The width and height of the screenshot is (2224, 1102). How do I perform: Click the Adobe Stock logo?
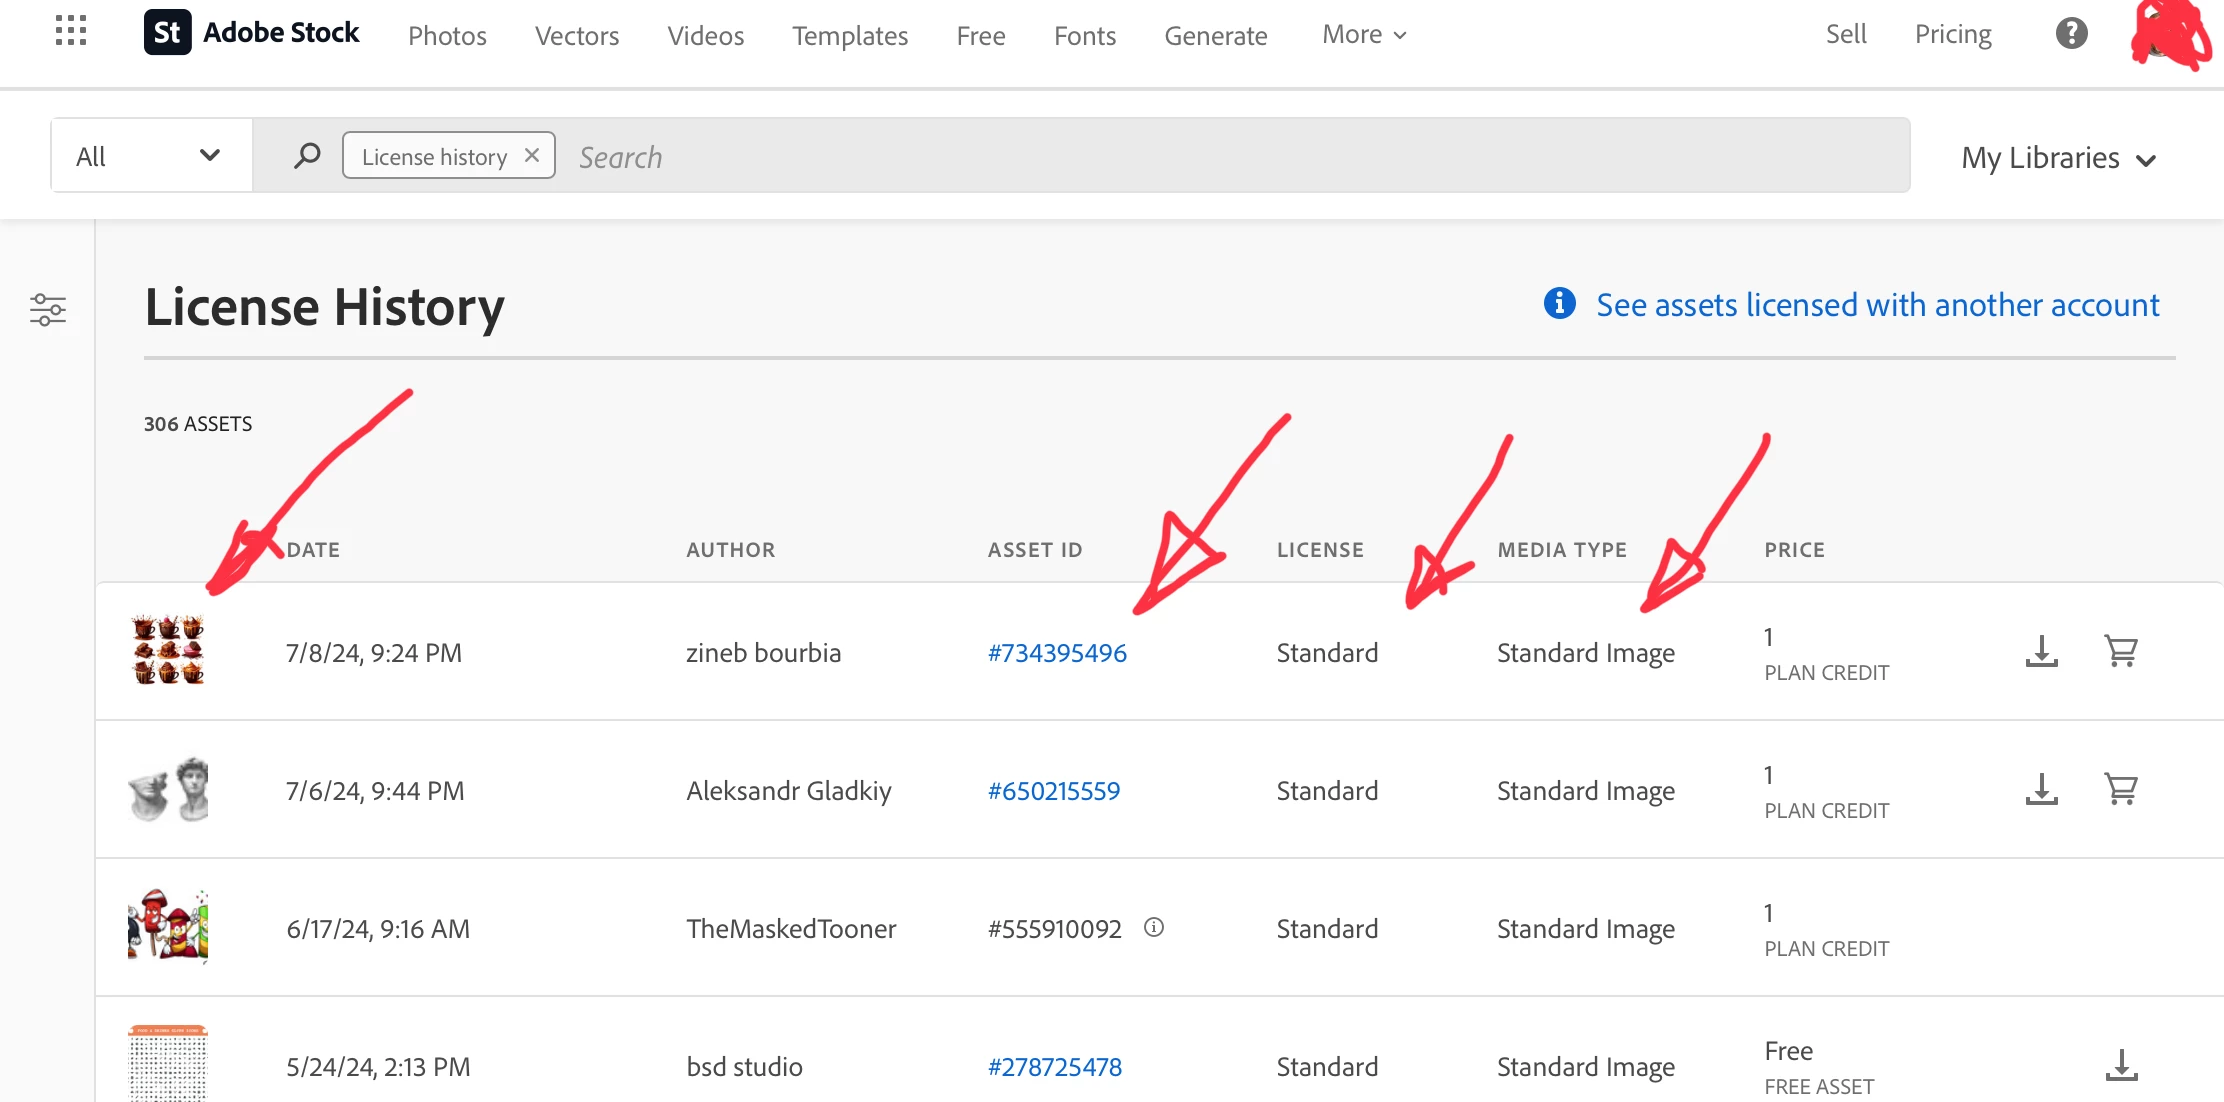(x=252, y=33)
